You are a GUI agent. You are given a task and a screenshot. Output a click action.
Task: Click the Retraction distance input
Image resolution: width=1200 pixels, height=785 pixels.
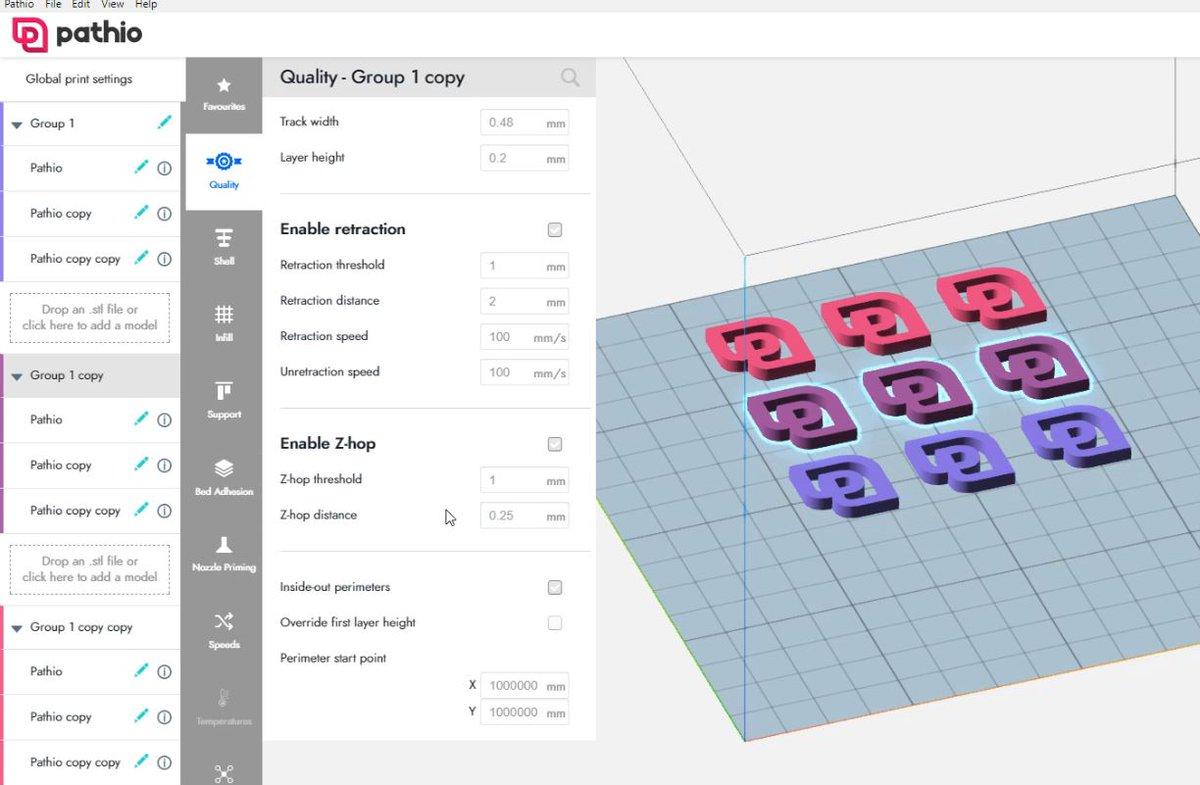click(x=525, y=301)
